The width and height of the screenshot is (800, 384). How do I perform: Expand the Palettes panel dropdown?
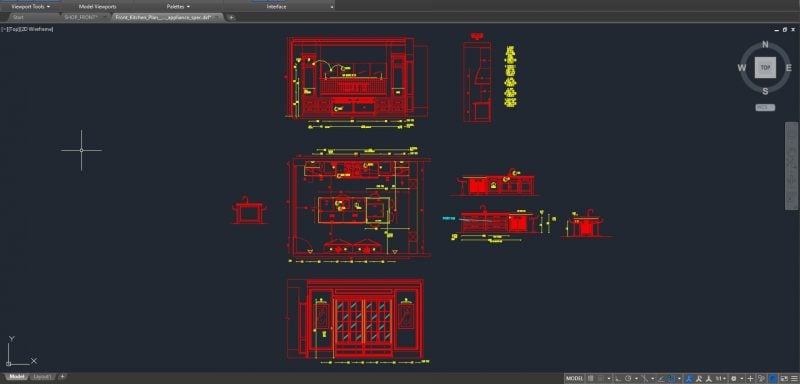[x=178, y=7]
